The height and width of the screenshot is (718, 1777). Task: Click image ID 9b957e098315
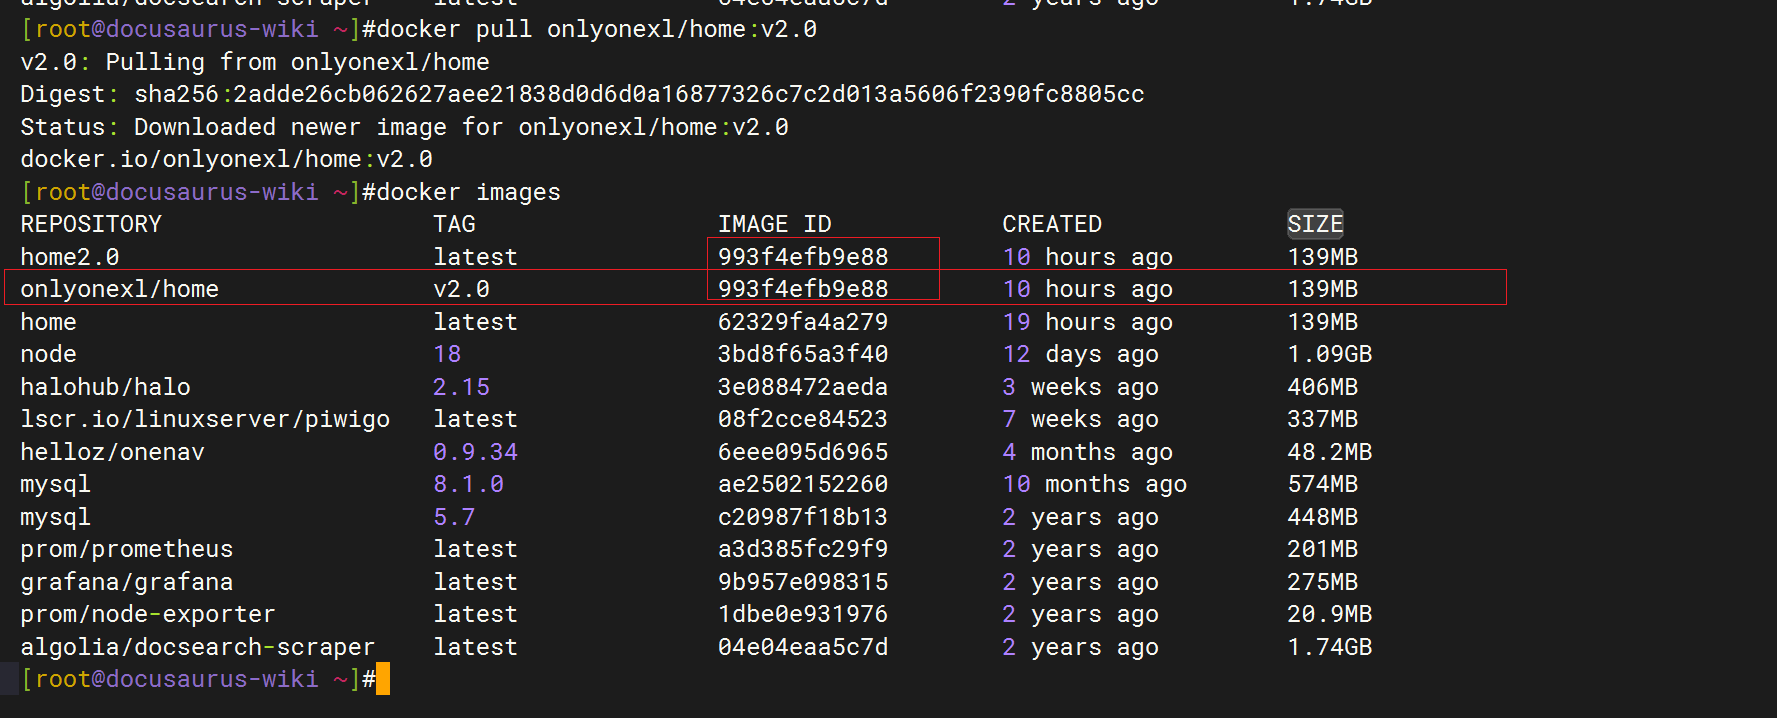(803, 582)
